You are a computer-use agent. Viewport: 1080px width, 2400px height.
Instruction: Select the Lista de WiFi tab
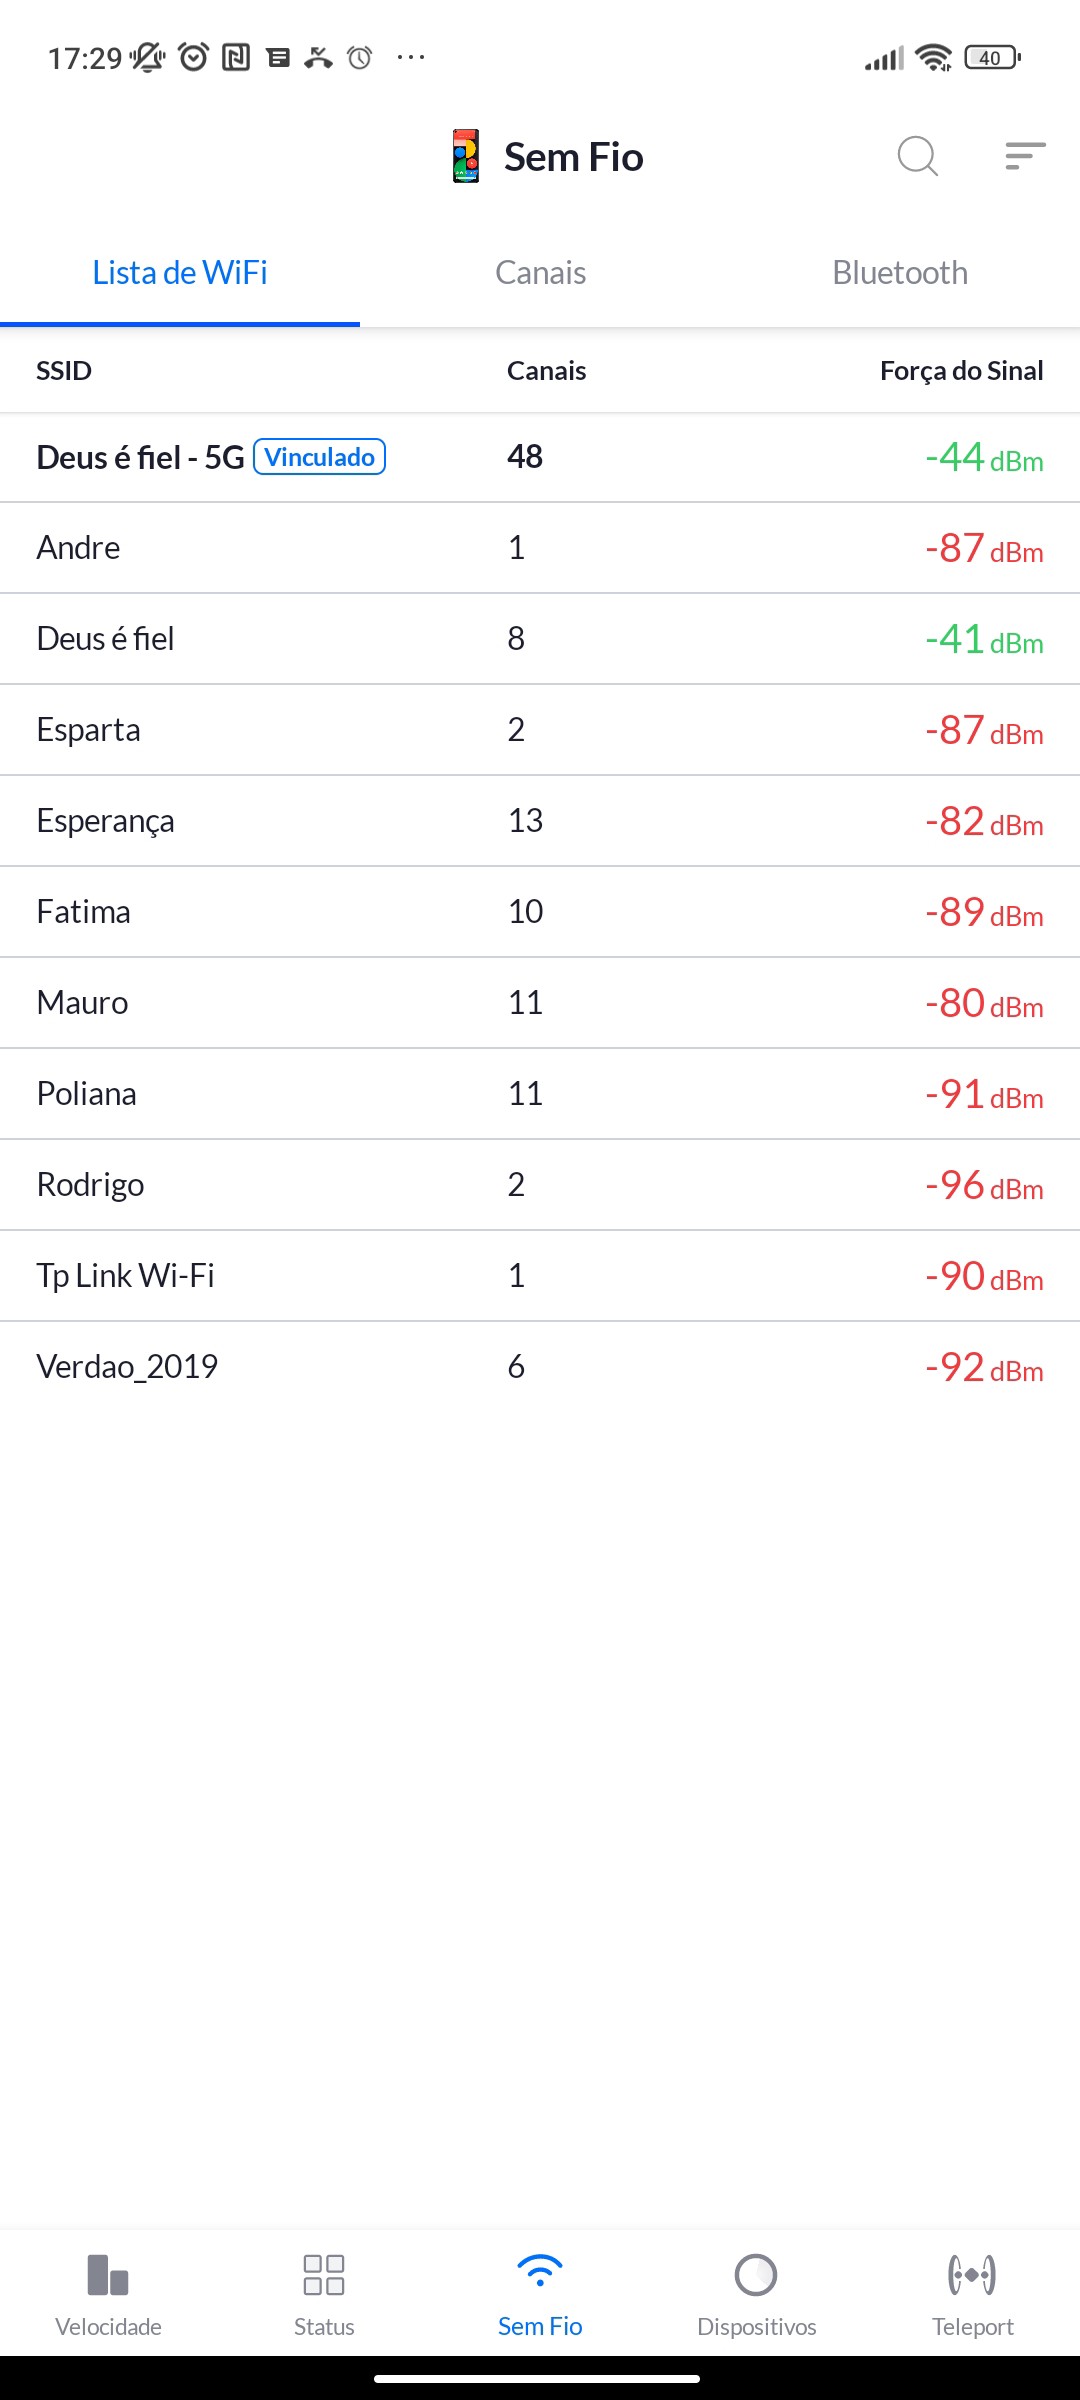pyautogui.click(x=180, y=273)
